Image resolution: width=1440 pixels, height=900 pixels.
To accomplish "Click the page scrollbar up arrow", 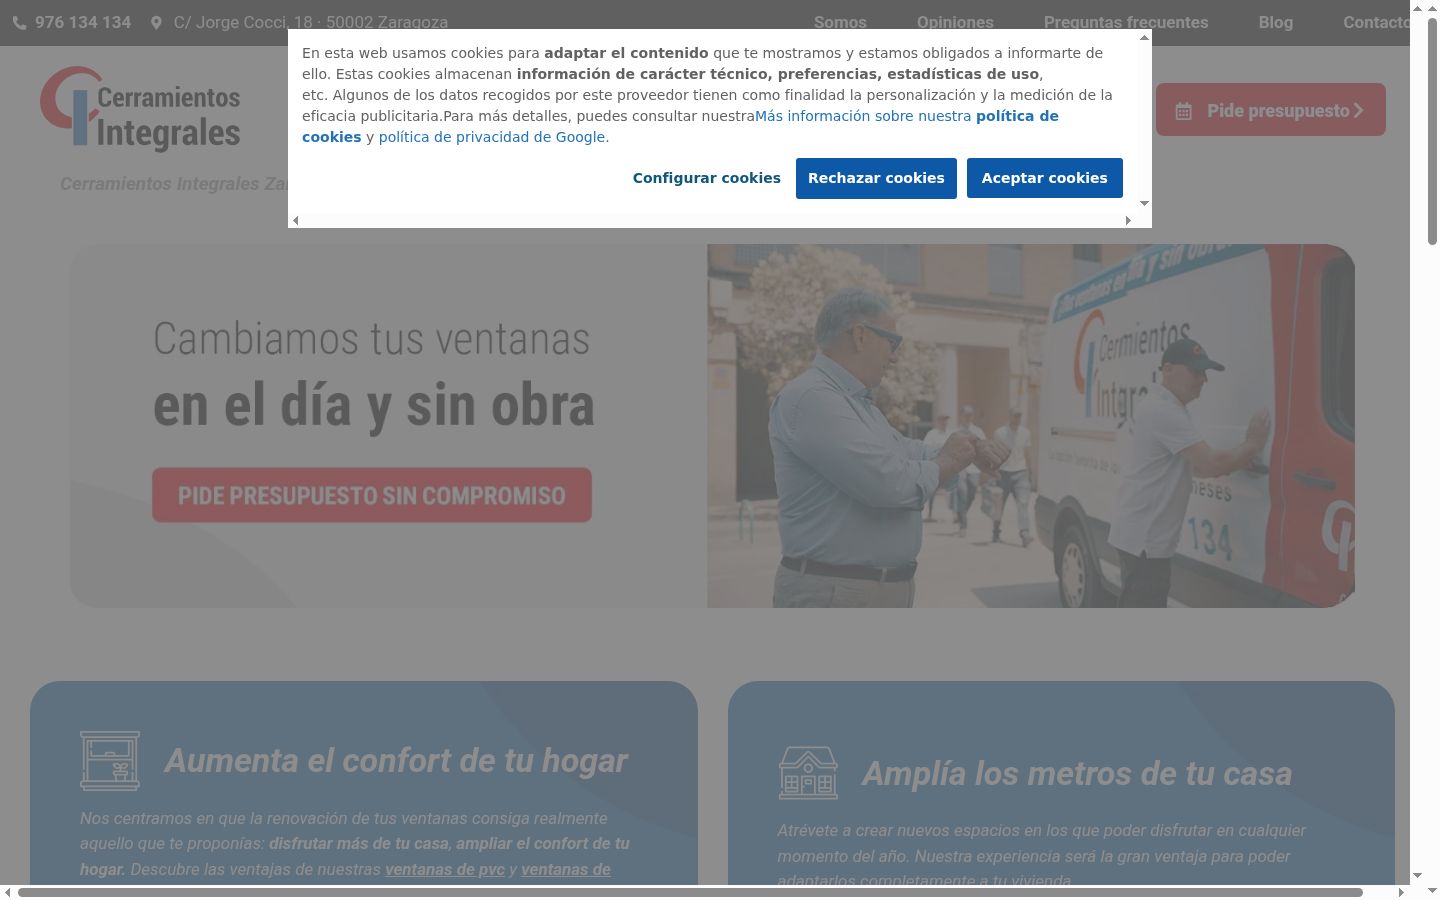I will coord(1432,7).
